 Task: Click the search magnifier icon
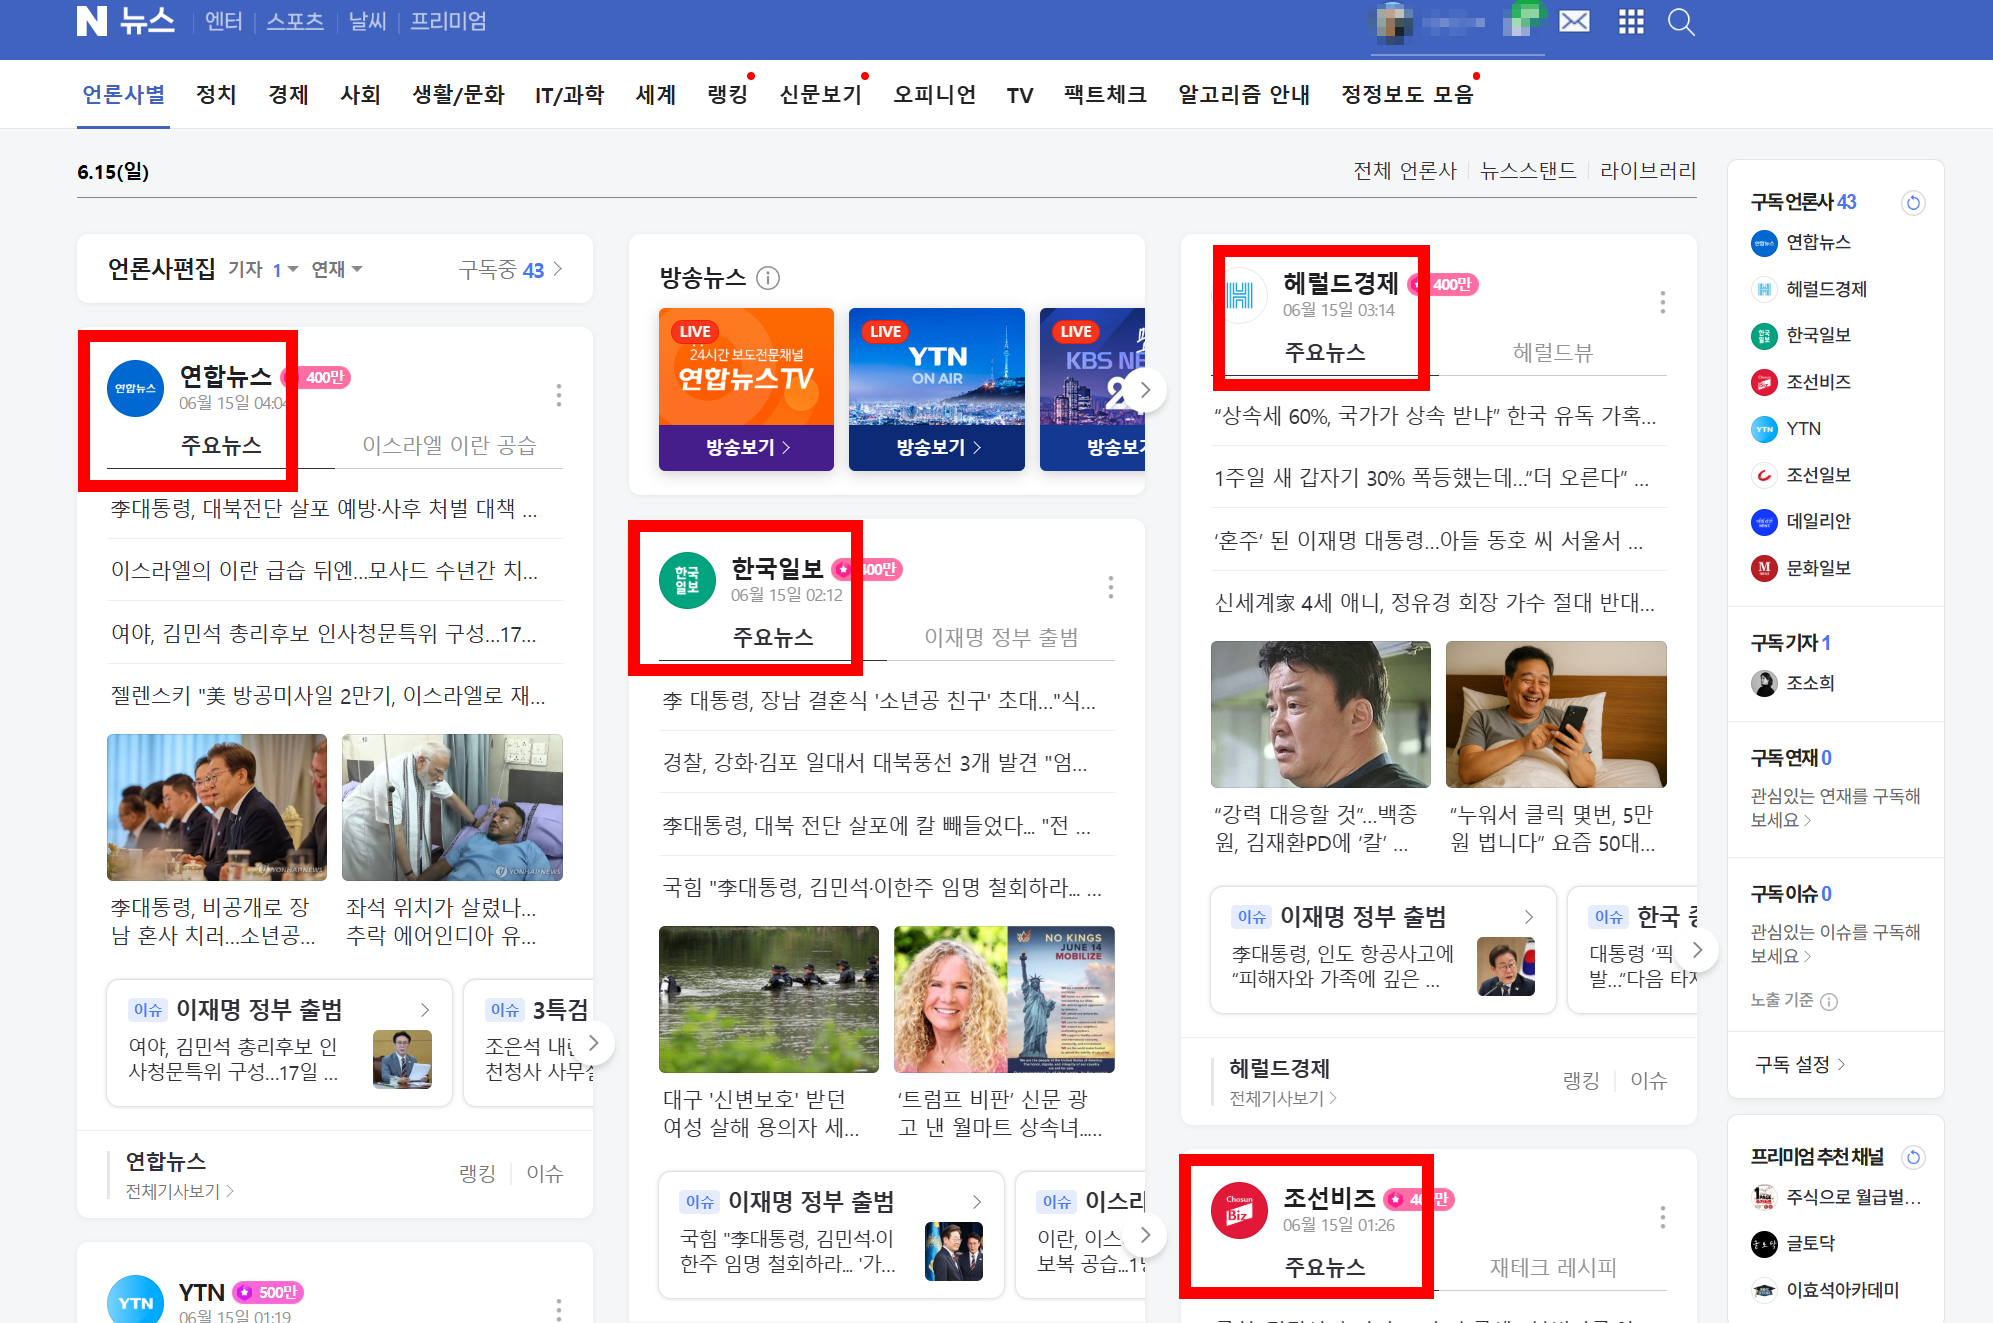pyautogui.click(x=1681, y=21)
